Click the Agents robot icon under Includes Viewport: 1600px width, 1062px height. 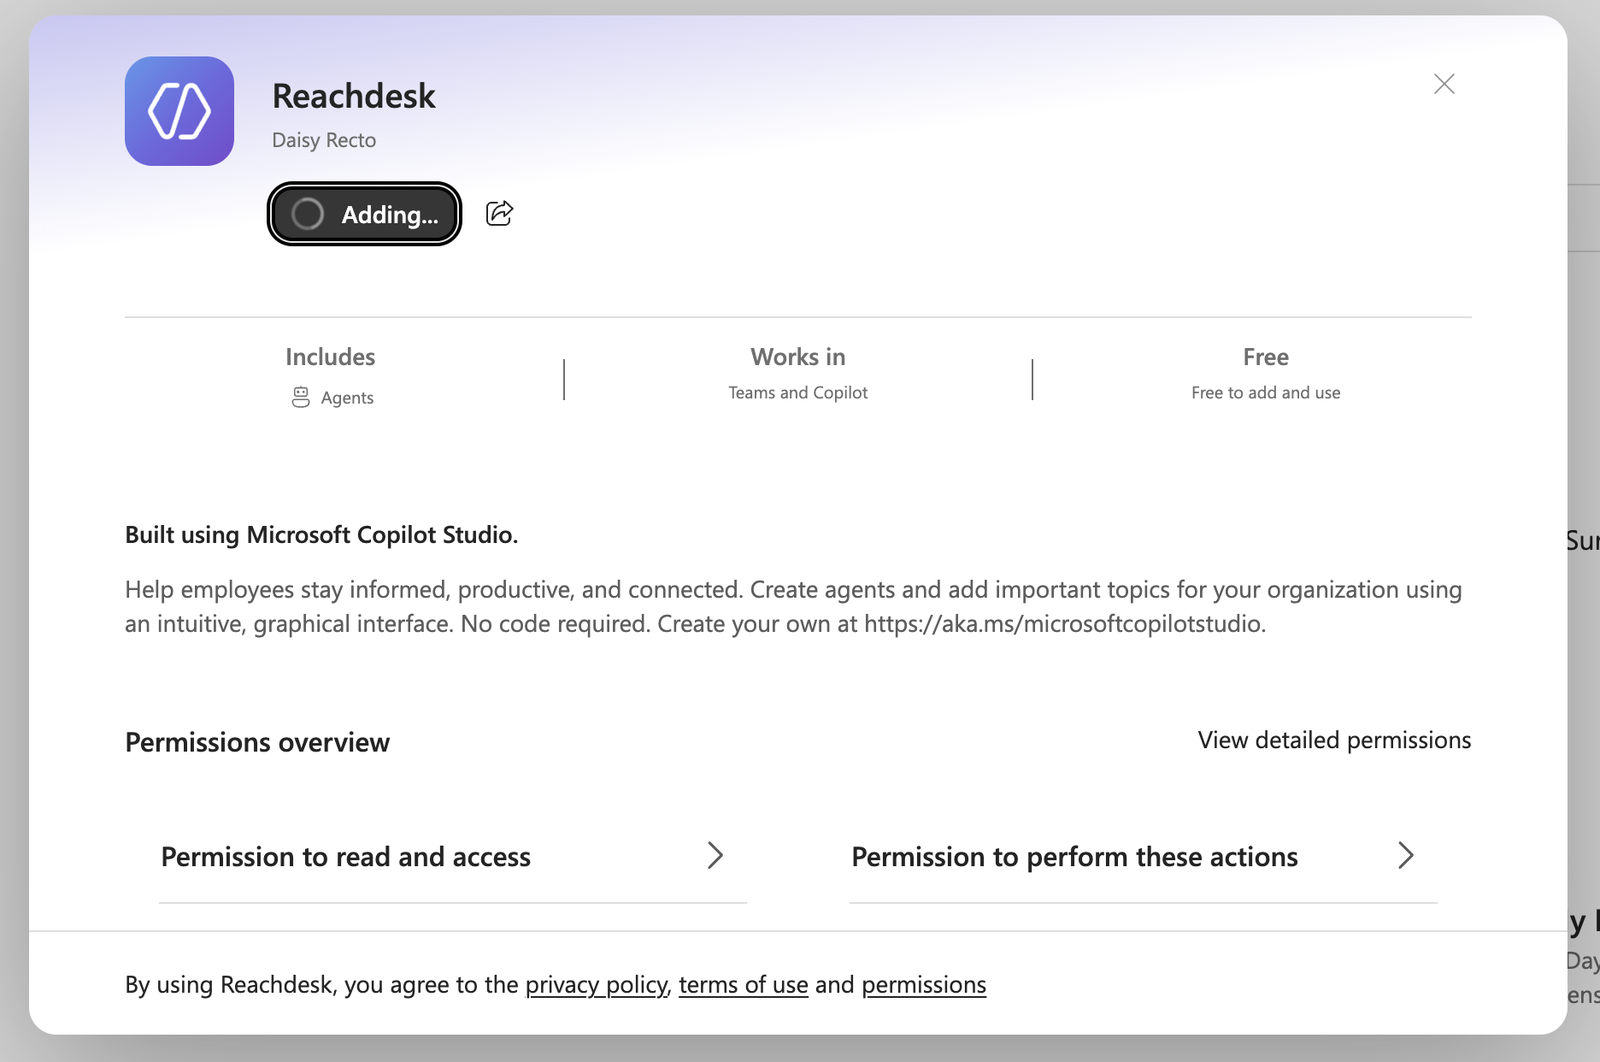[x=300, y=397]
